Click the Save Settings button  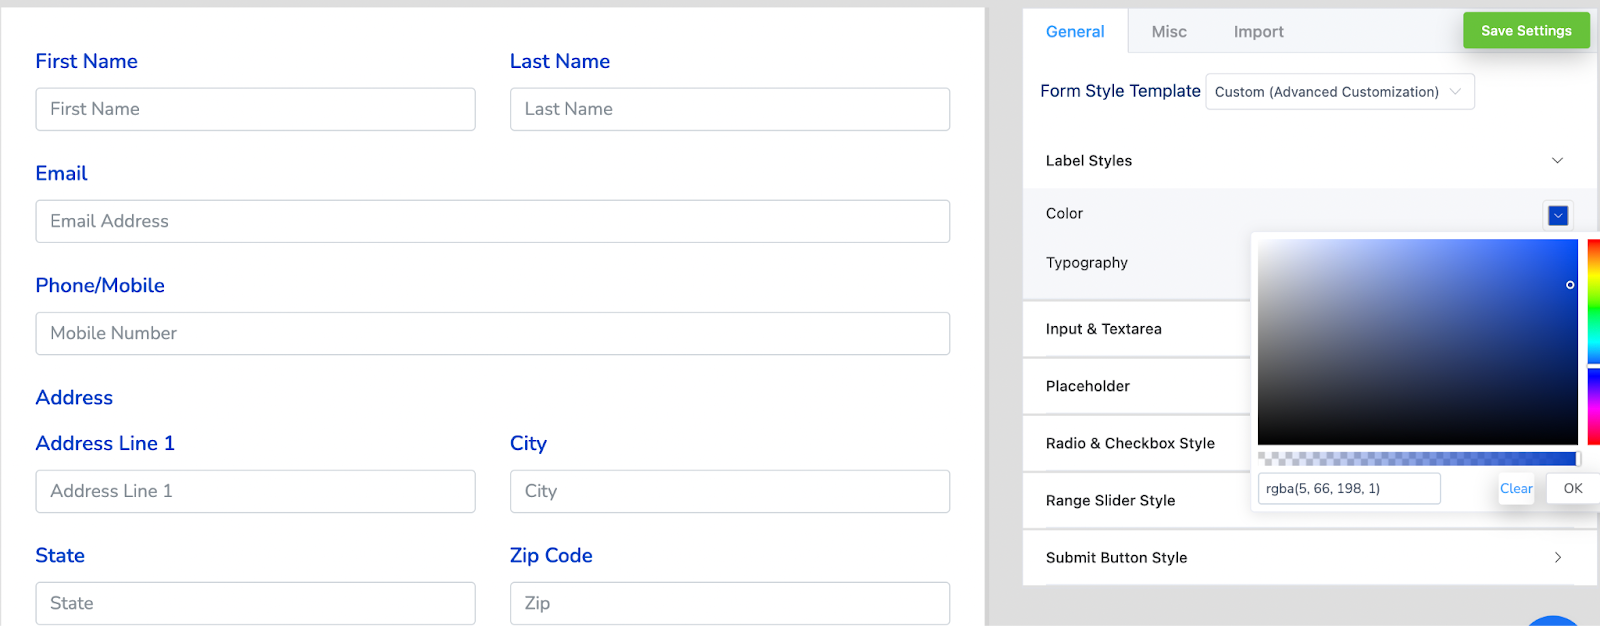coord(1525,31)
